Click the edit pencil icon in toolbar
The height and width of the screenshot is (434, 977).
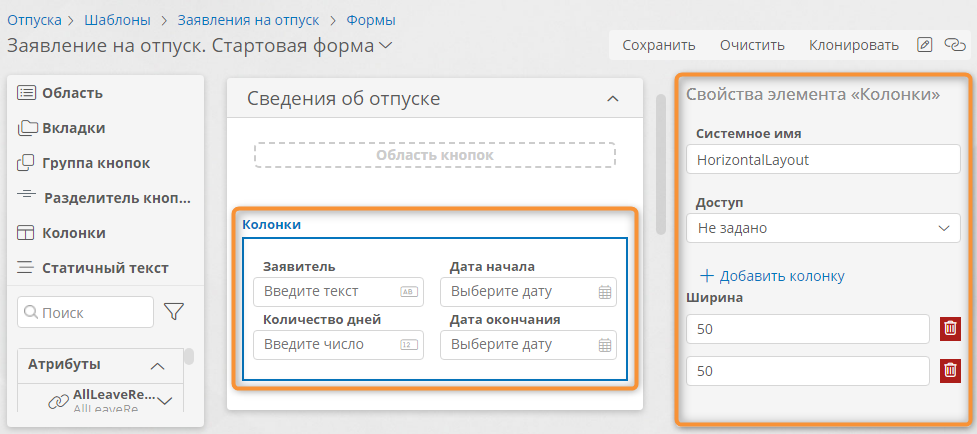click(x=925, y=45)
